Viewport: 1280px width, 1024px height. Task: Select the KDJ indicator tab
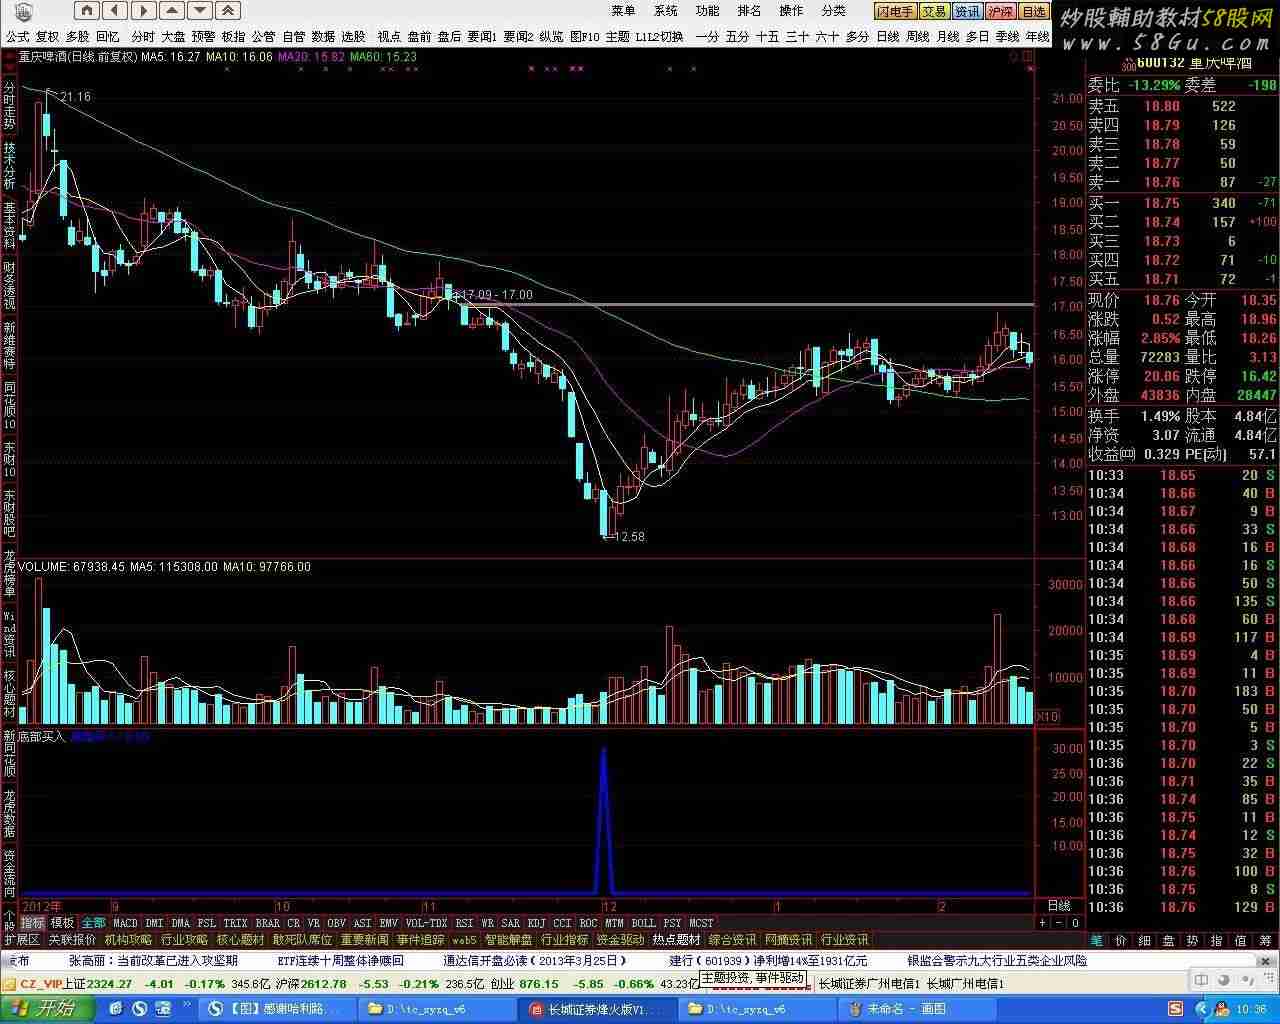coord(537,923)
